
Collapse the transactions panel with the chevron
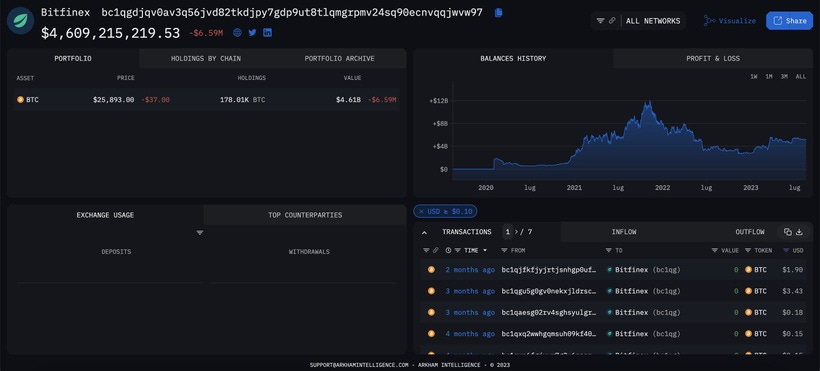[x=424, y=232]
